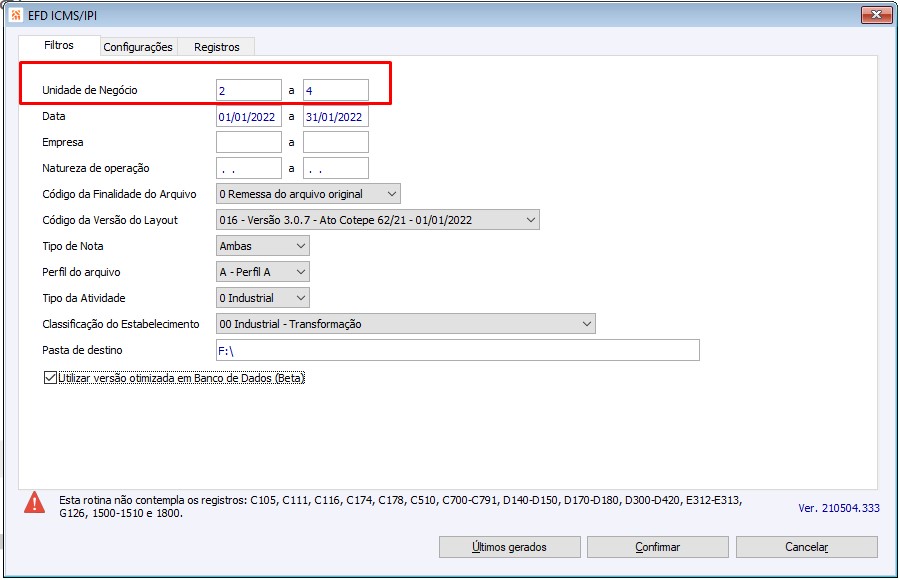Click the 'Esta rotina não contempla os registros' notice
Image resolution: width=900 pixels, height=580 pixels.
tap(400, 506)
